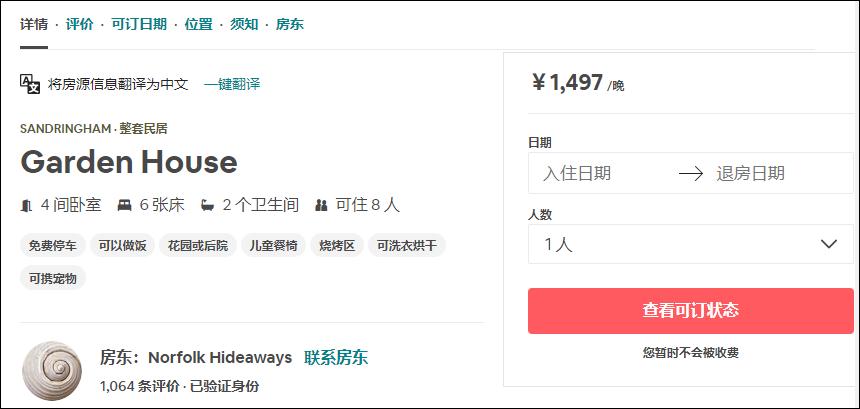Click the 一键翻译 link
Screen dimensions: 860x409
(232, 84)
